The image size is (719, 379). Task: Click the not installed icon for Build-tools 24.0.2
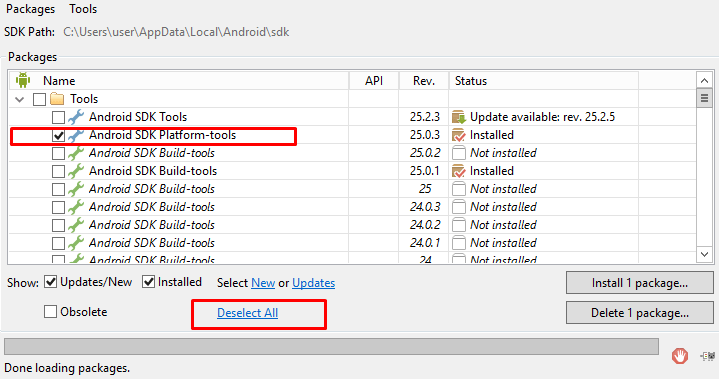pyautogui.click(x=459, y=225)
